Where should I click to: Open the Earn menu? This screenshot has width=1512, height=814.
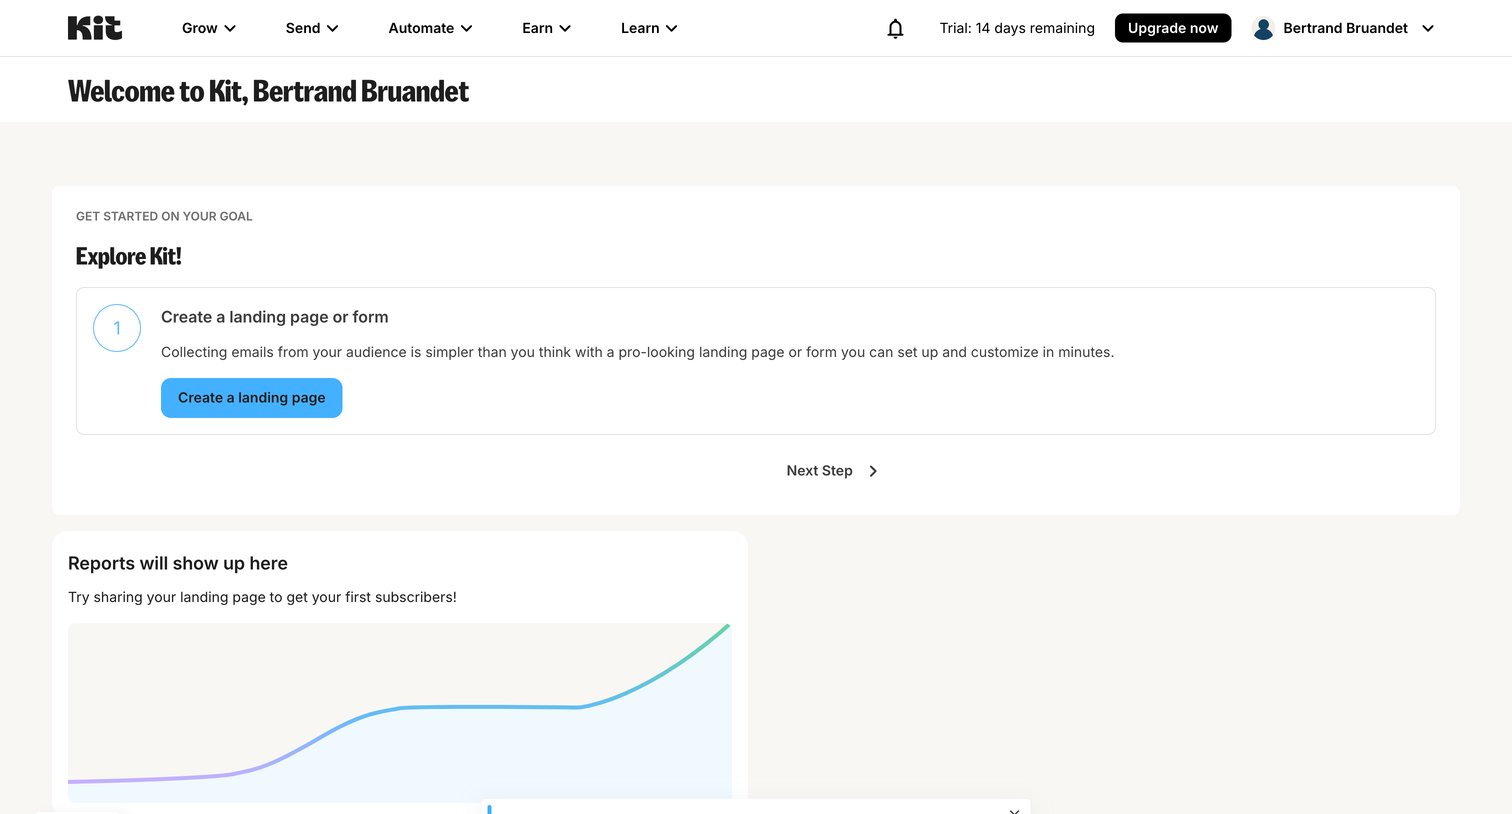pyautogui.click(x=546, y=28)
